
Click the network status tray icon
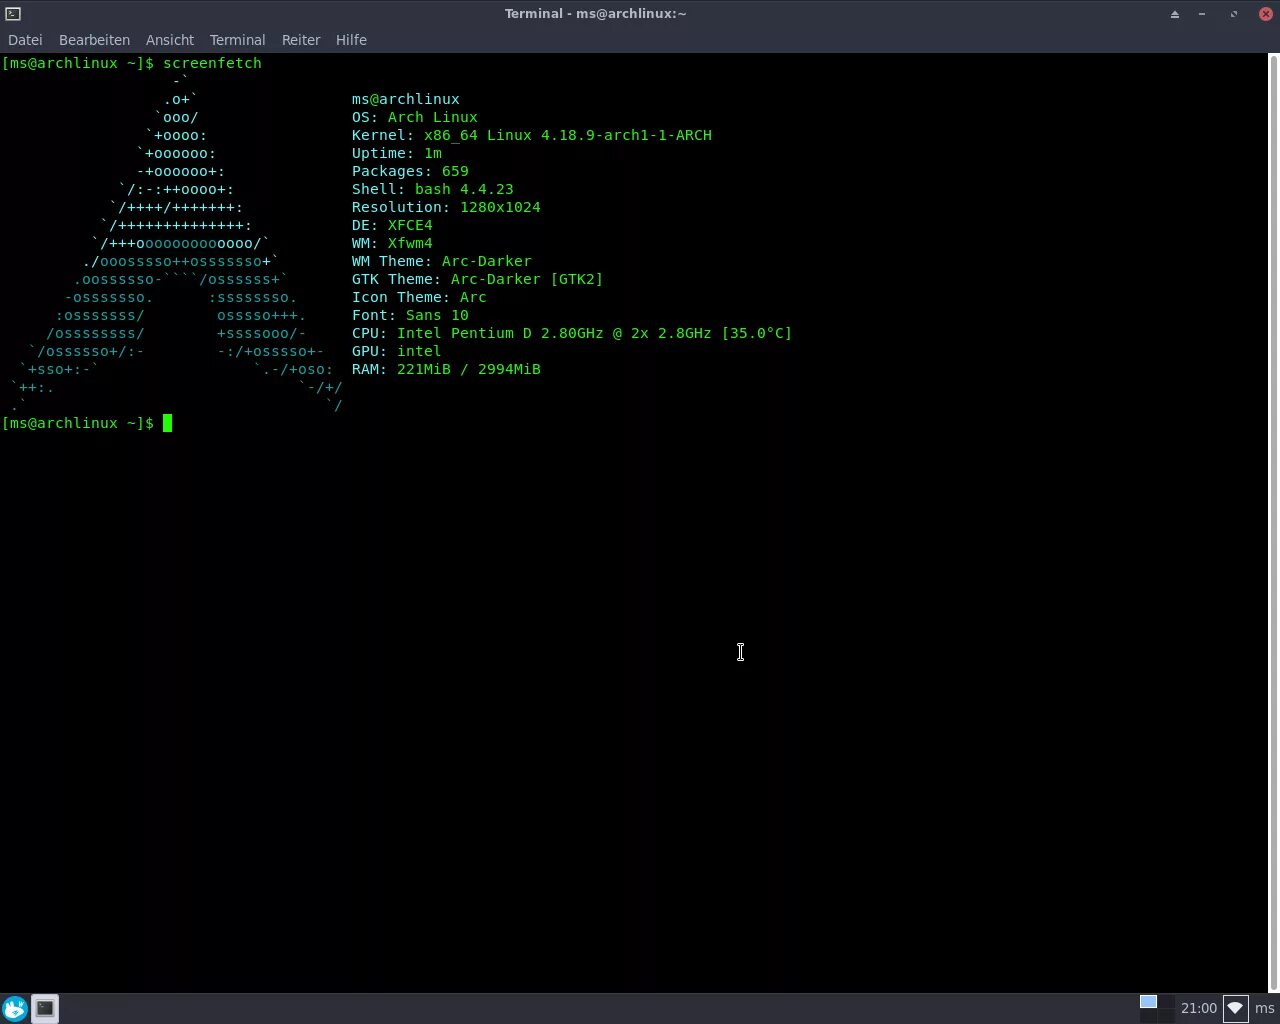[x=1235, y=1008]
